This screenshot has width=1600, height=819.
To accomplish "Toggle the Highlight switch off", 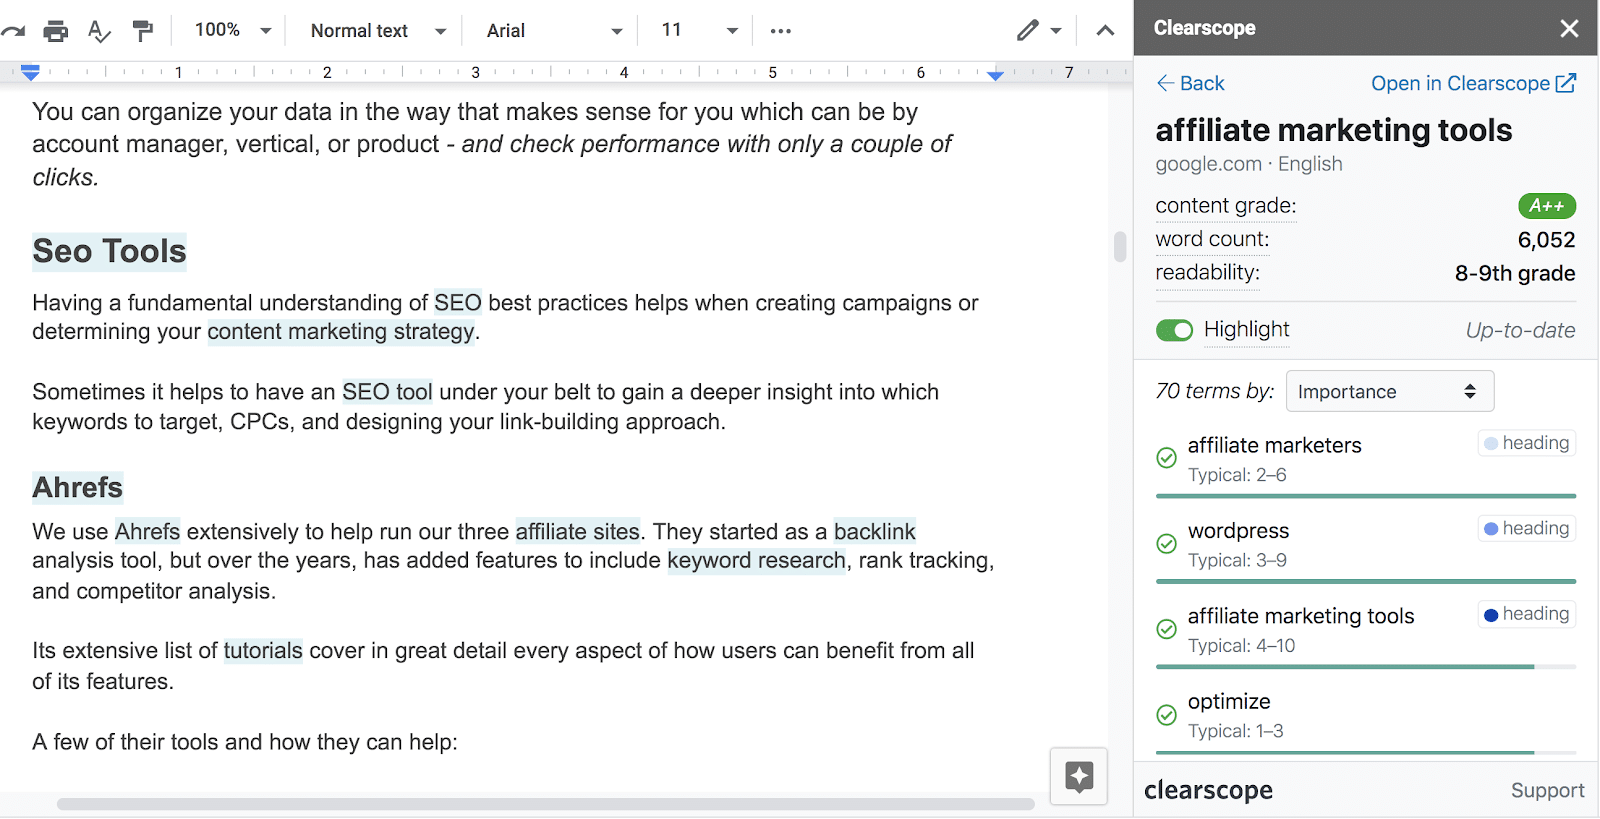I will [x=1174, y=330].
